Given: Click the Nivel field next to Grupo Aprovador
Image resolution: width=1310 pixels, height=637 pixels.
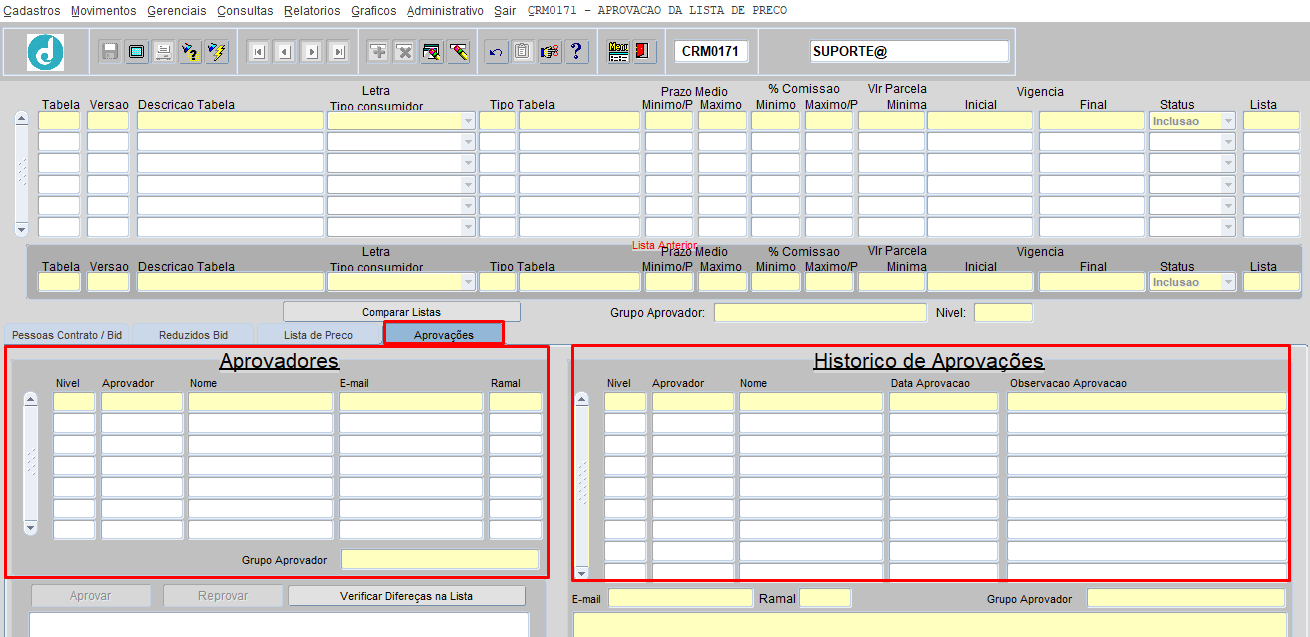Looking at the screenshot, I should [x=1003, y=313].
